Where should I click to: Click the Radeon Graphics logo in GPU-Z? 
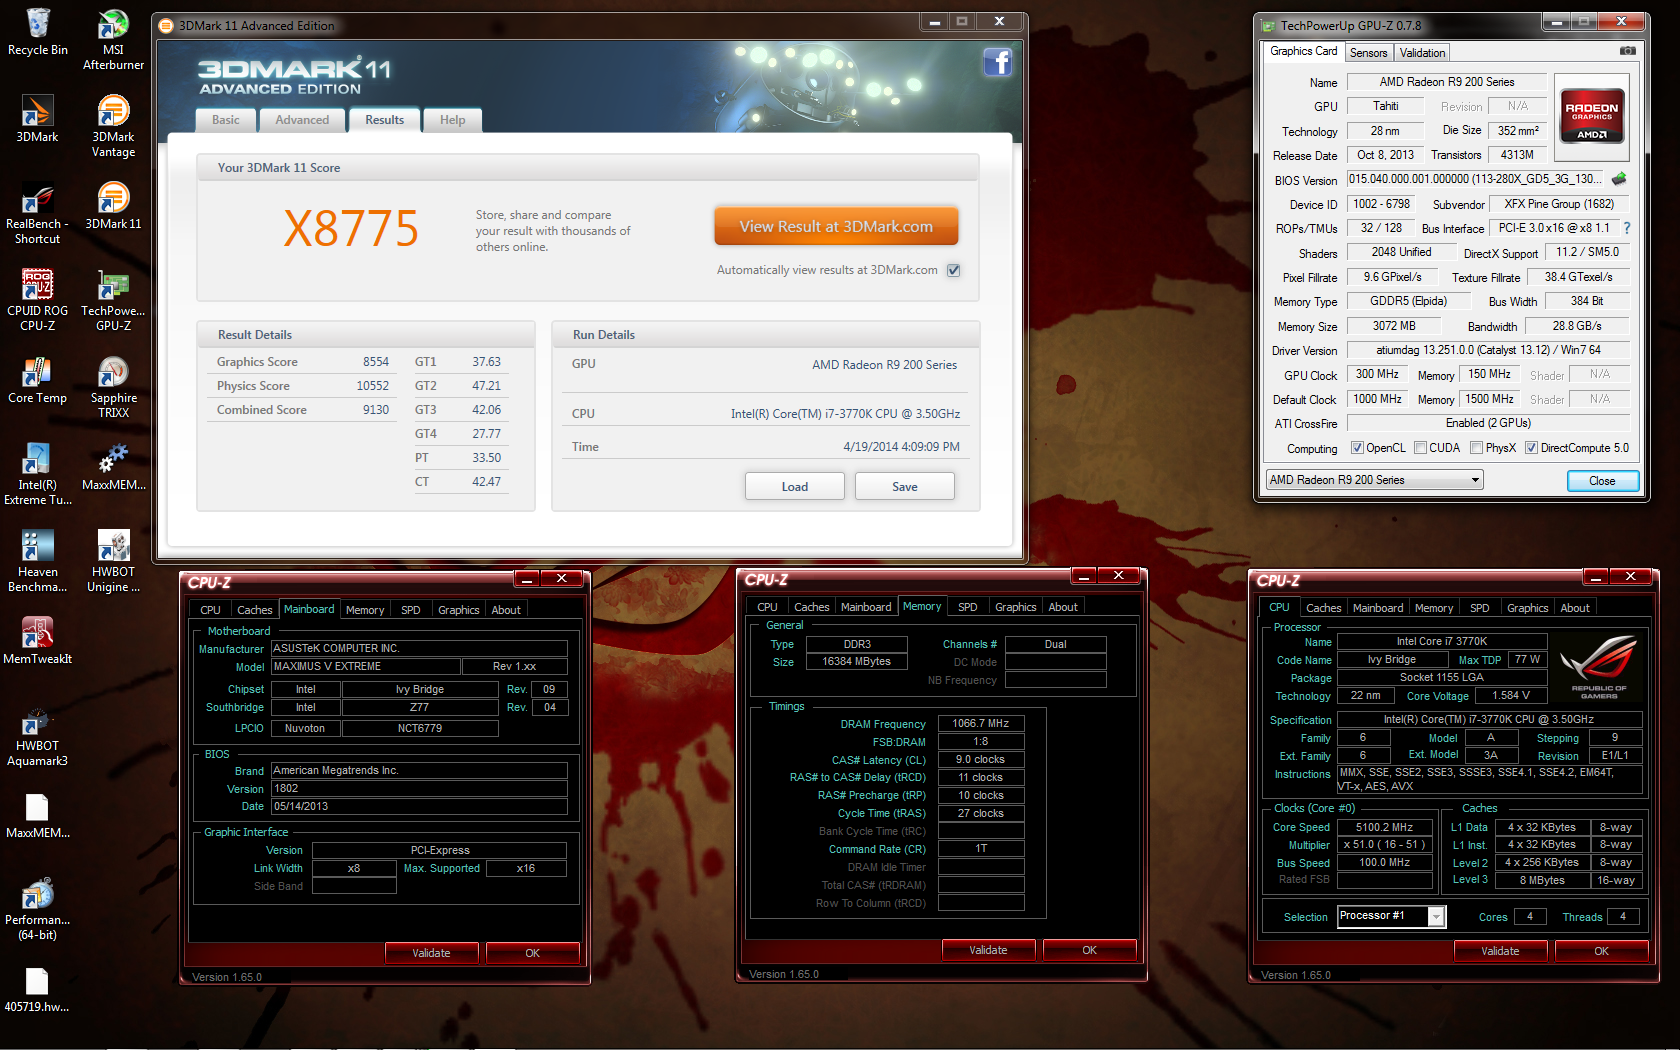(1592, 119)
